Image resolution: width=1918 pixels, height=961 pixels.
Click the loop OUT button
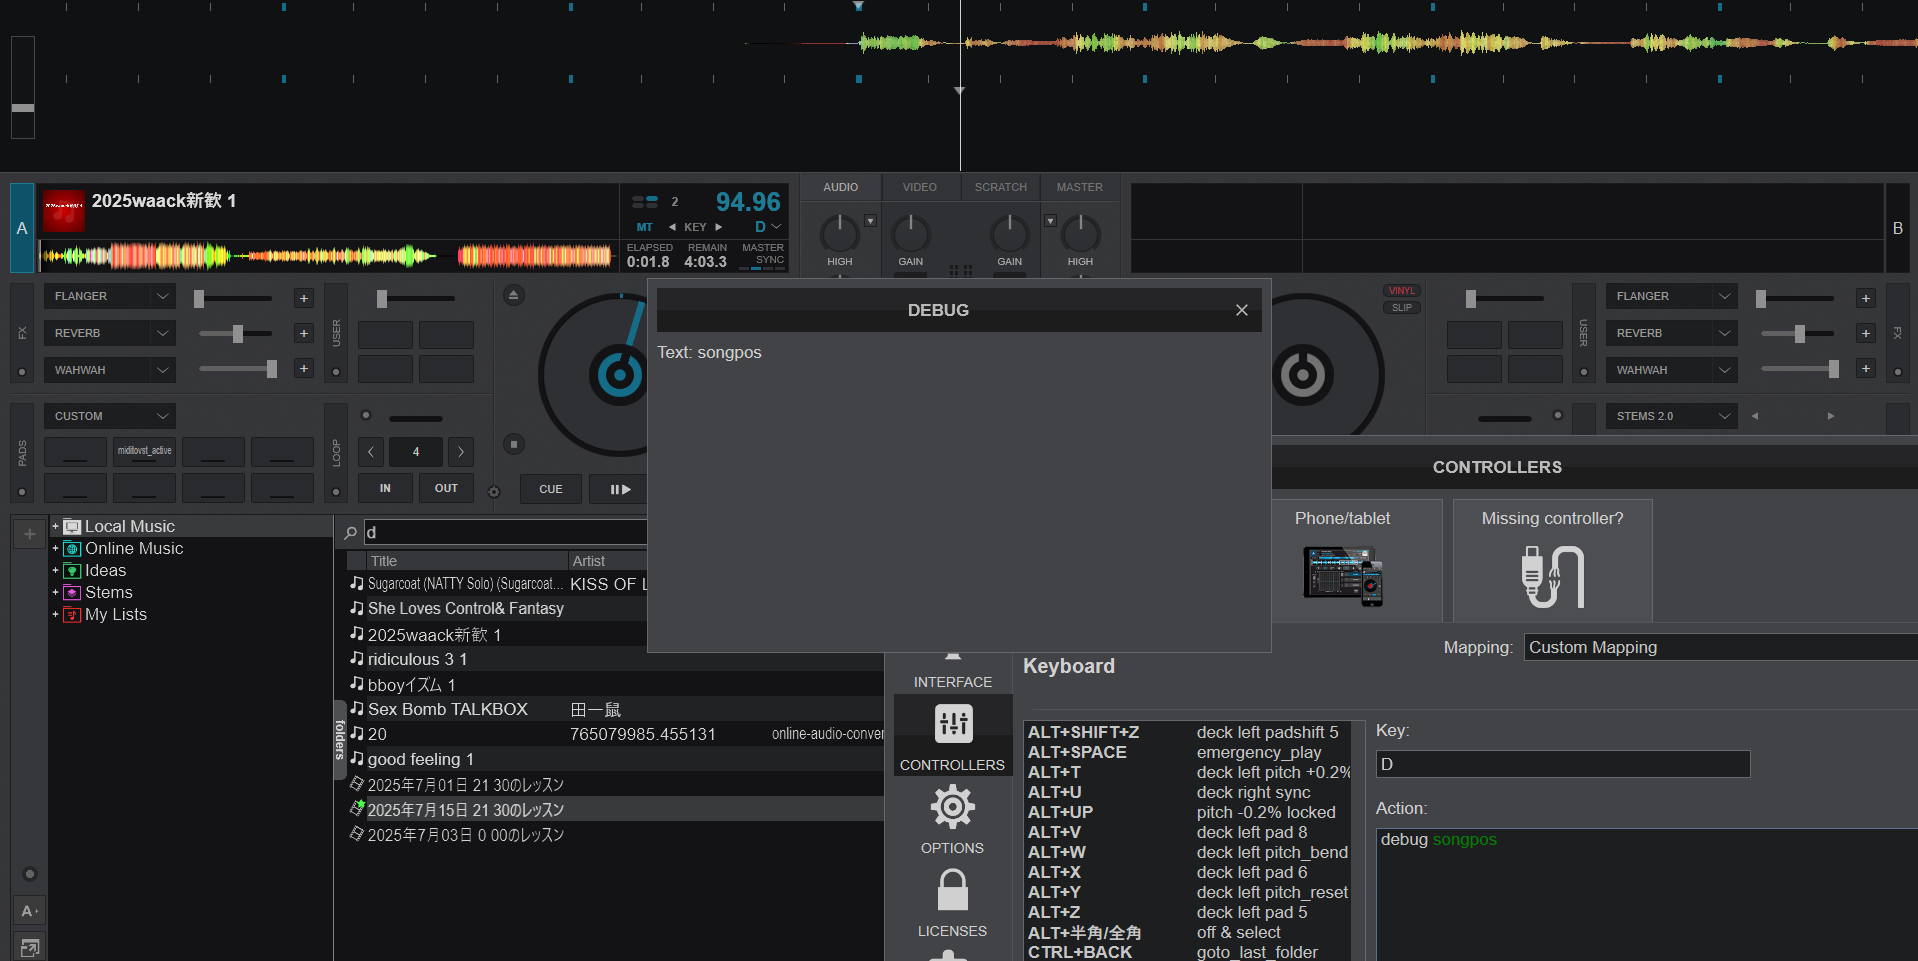[446, 488]
